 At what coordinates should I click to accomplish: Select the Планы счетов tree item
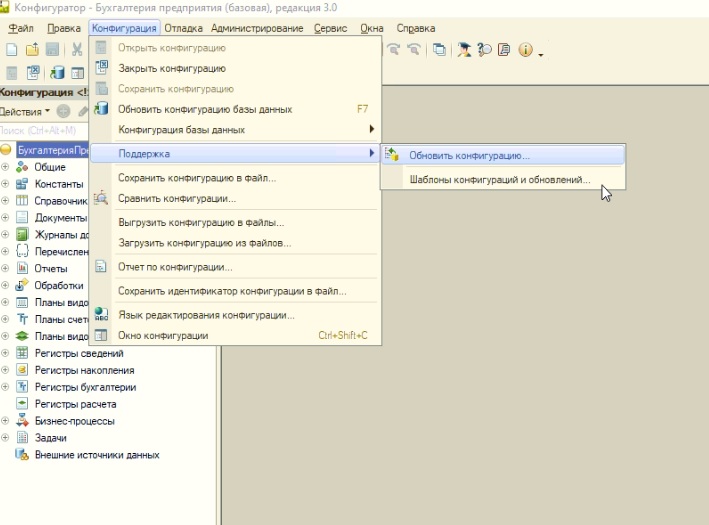(x=61, y=319)
